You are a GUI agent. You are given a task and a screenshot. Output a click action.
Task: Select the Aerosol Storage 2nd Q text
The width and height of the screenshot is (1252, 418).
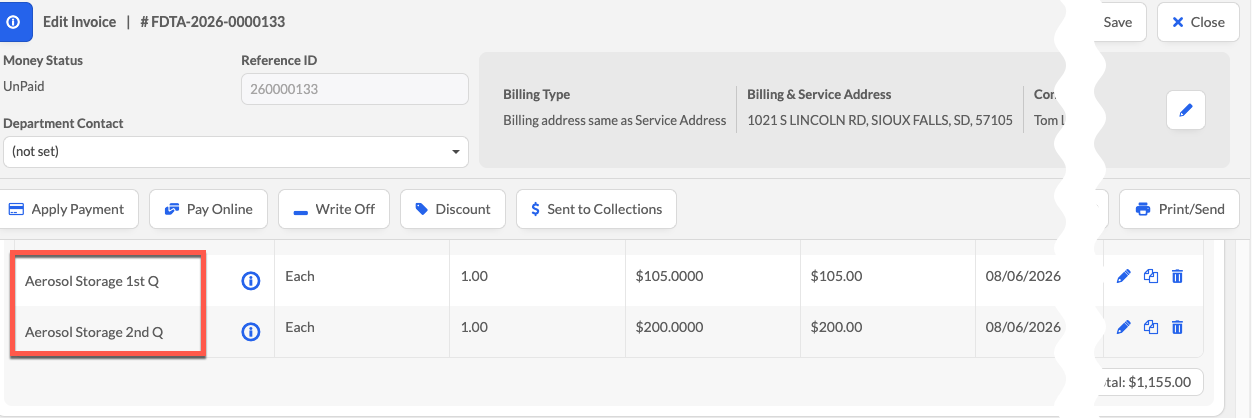[x=94, y=332]
